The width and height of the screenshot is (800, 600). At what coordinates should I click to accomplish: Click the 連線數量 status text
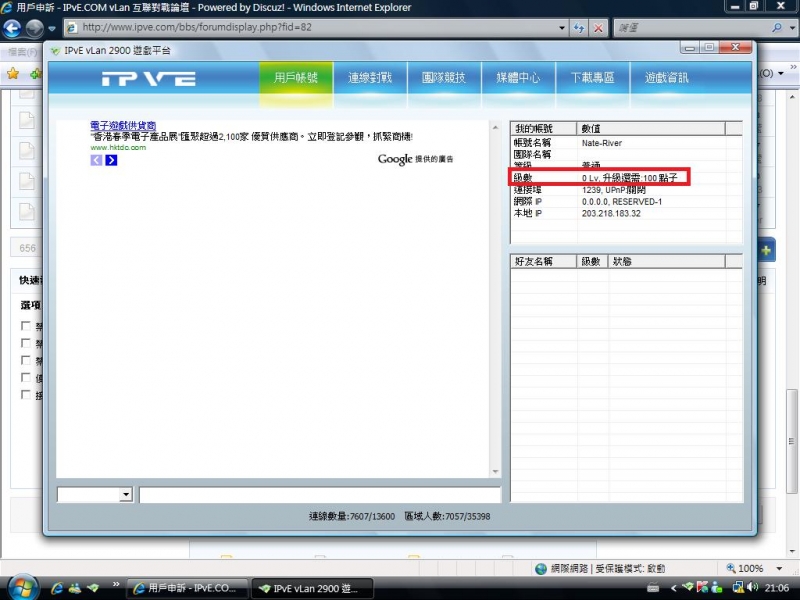[x=352, y=516]
